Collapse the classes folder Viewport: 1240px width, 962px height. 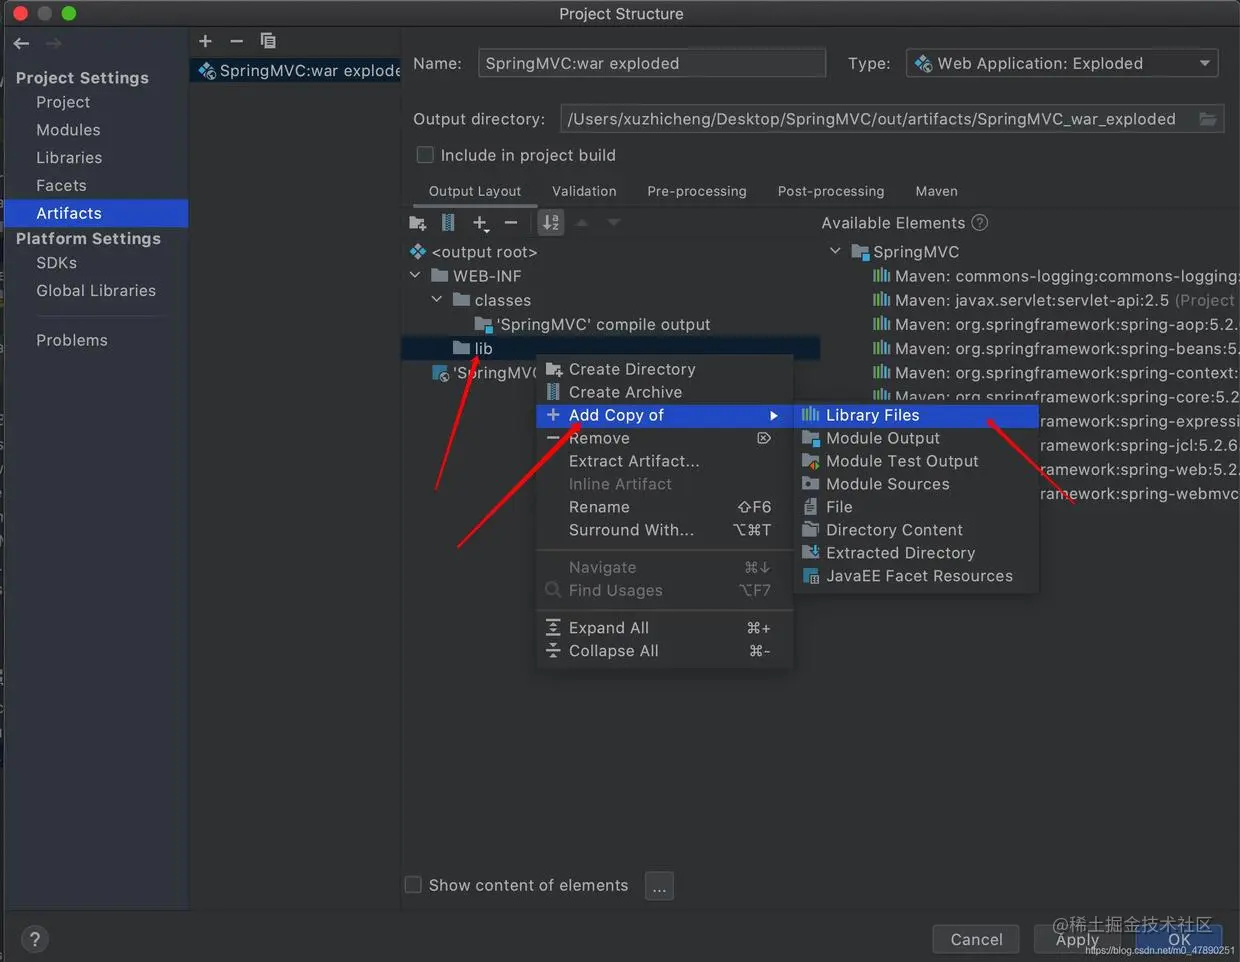point(437,299)
